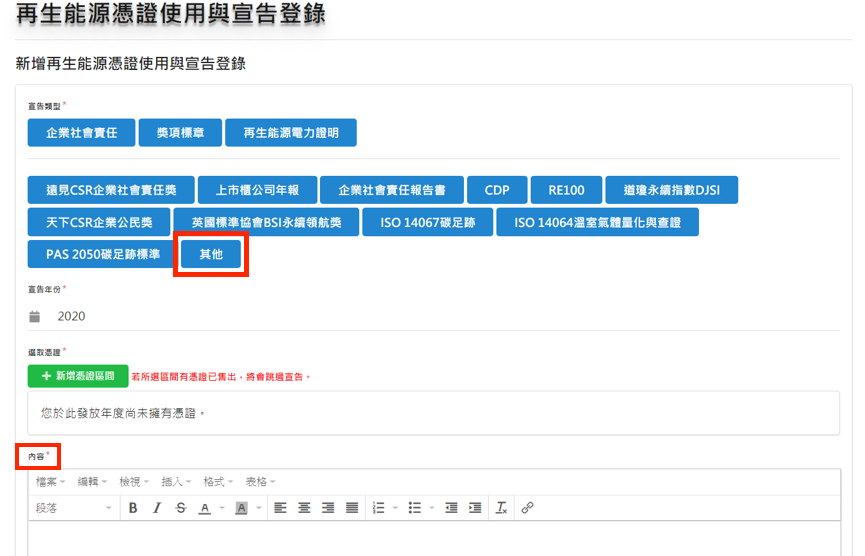Choose 道瓊永續指數DJSI option

pos(671,190)
